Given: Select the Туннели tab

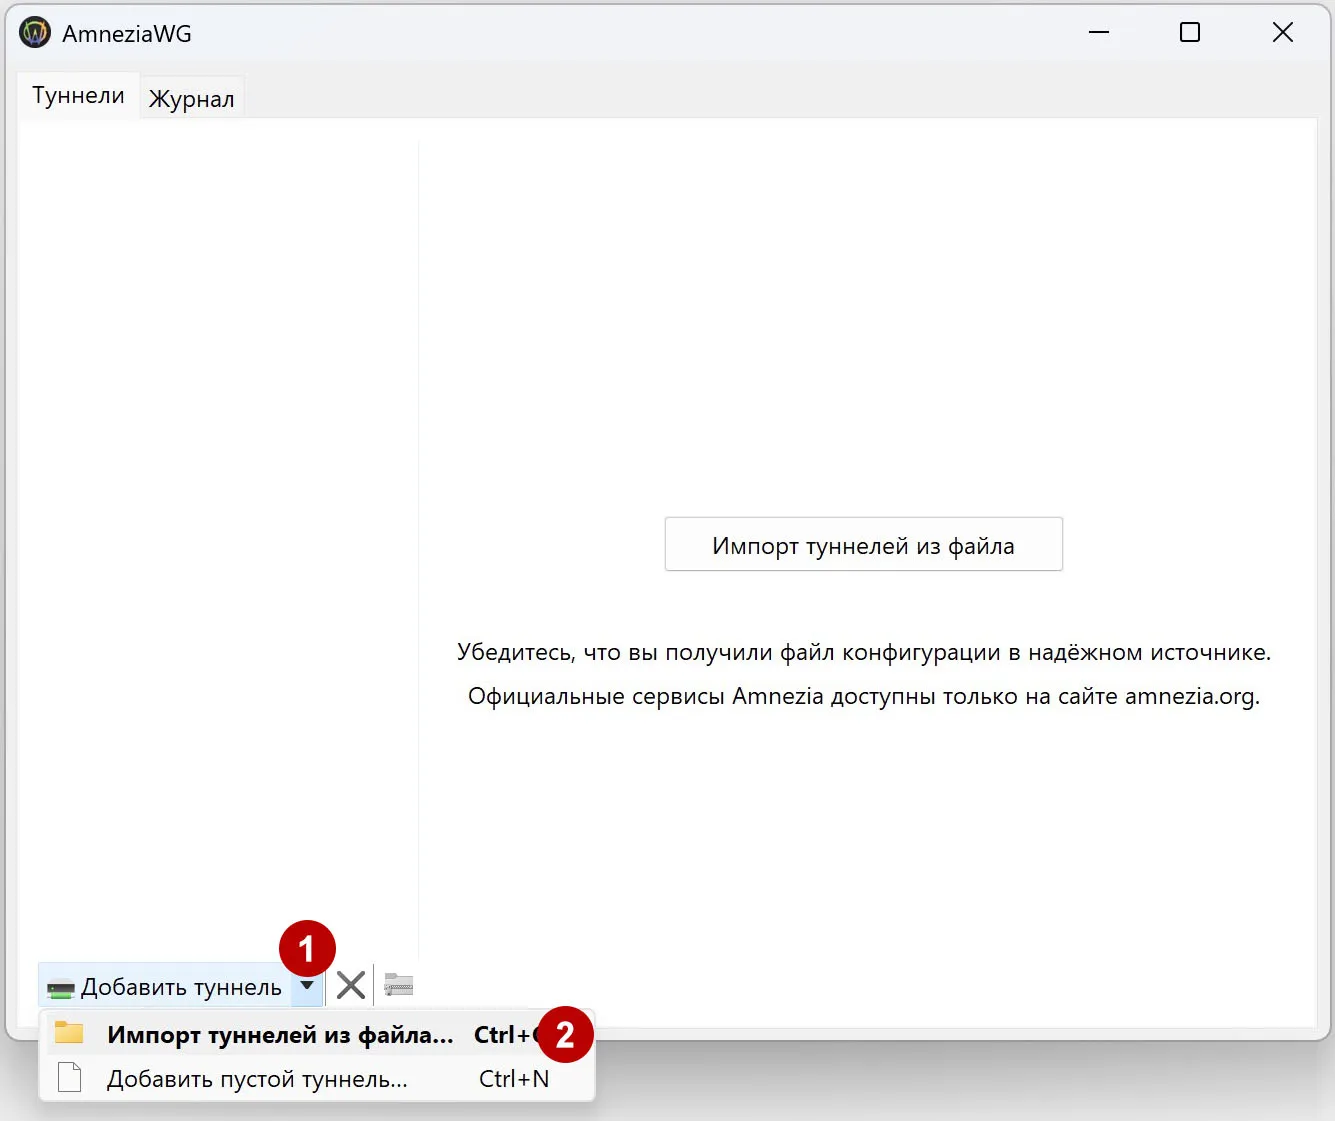Looking at the screenshot, I should coord(78,95).
